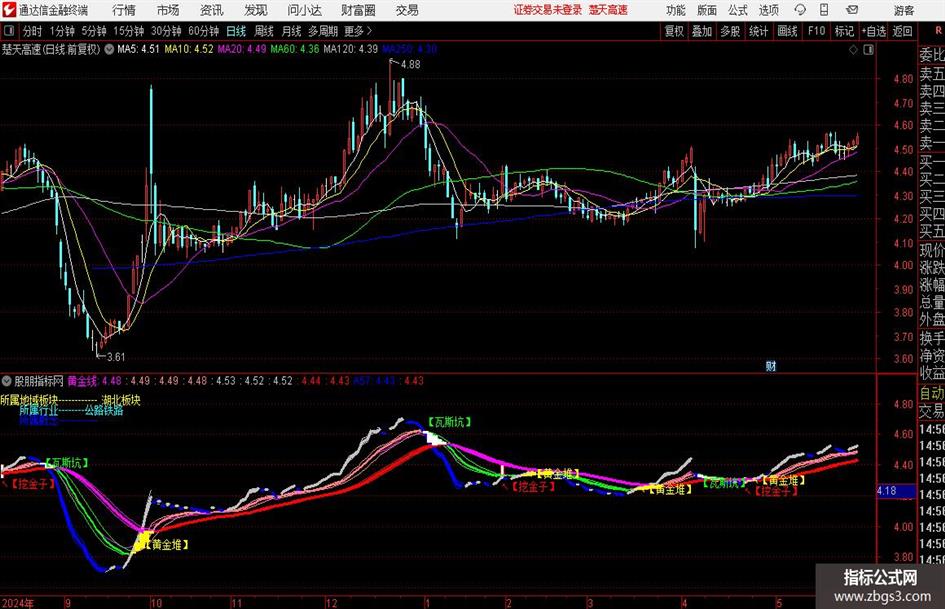Open the F10 company info button

pyautogui.click(x=816, y=31)
